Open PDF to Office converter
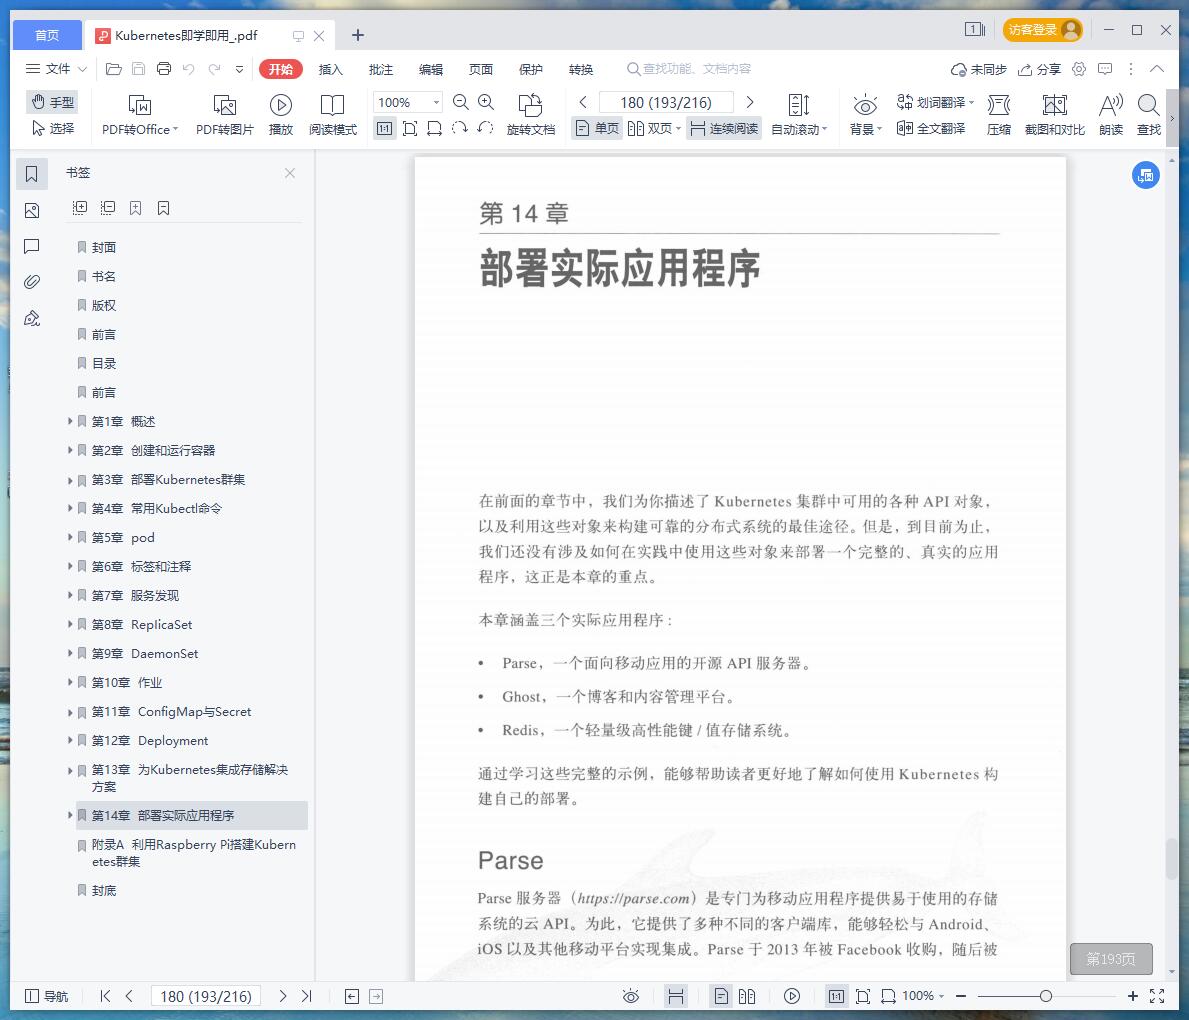This screenshot has height=1020, width=1189. (140, 115)
